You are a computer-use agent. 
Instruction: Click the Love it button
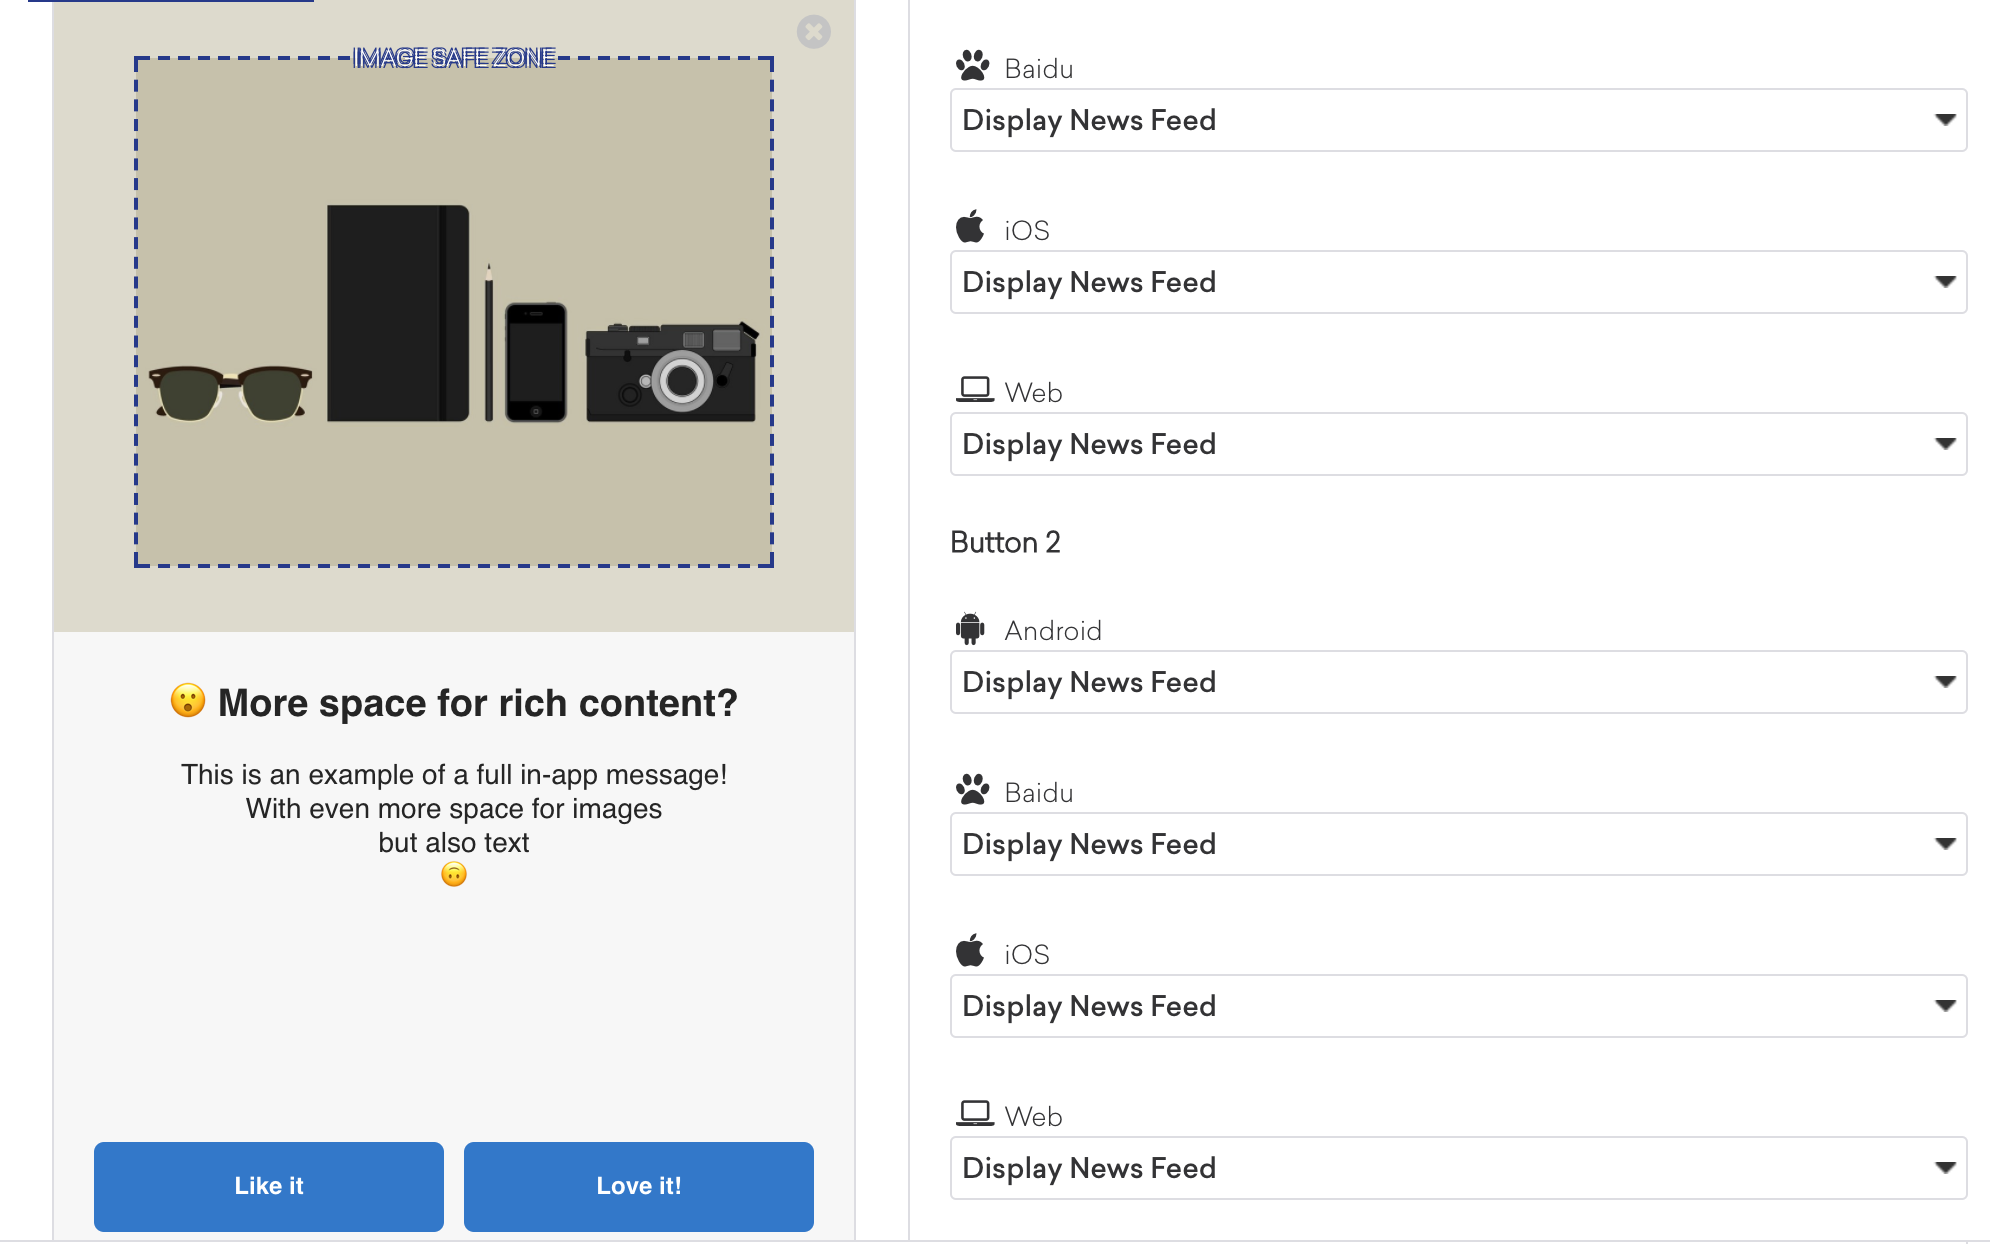(638, 1185)
